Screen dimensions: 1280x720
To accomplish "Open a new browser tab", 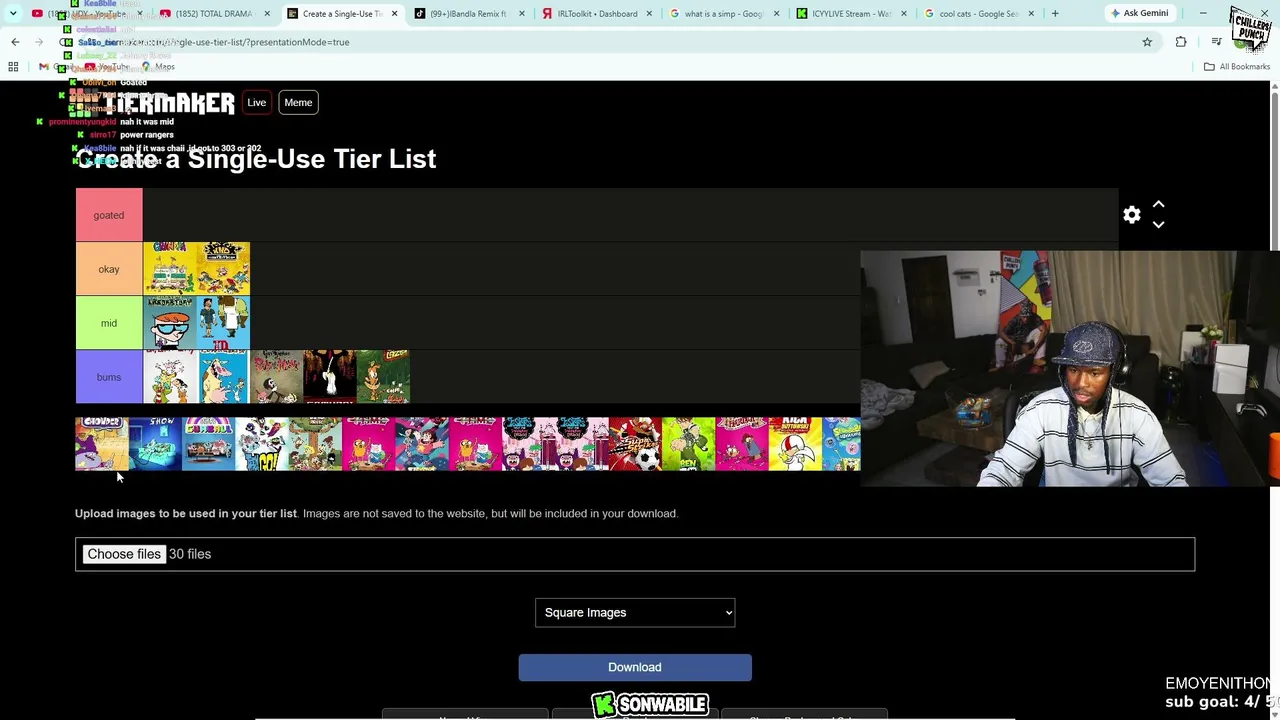I will (x=1054, y=14).
